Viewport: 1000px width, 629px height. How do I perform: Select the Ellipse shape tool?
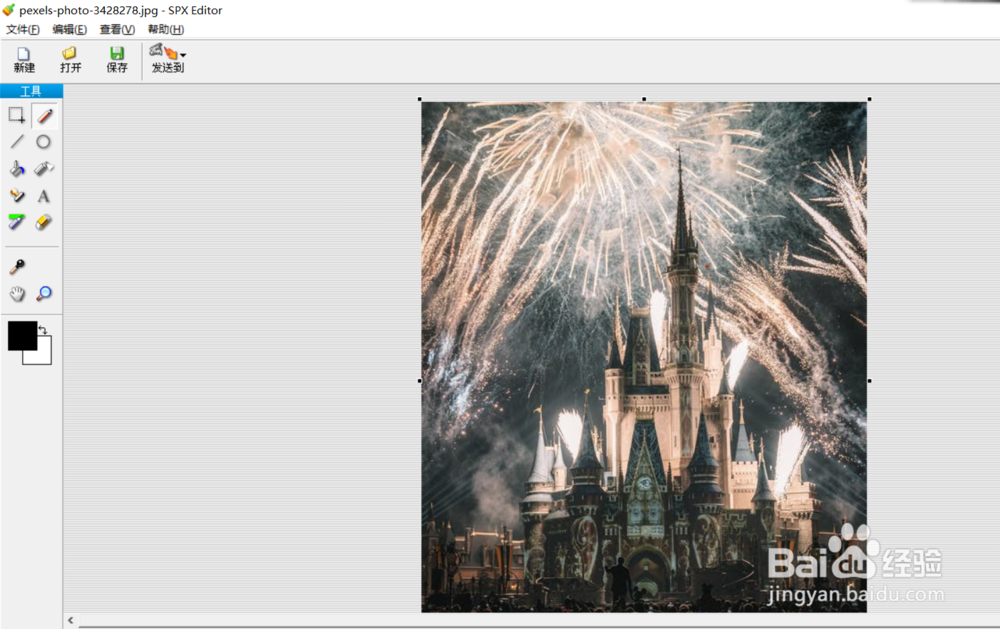[x=43, y=142]
